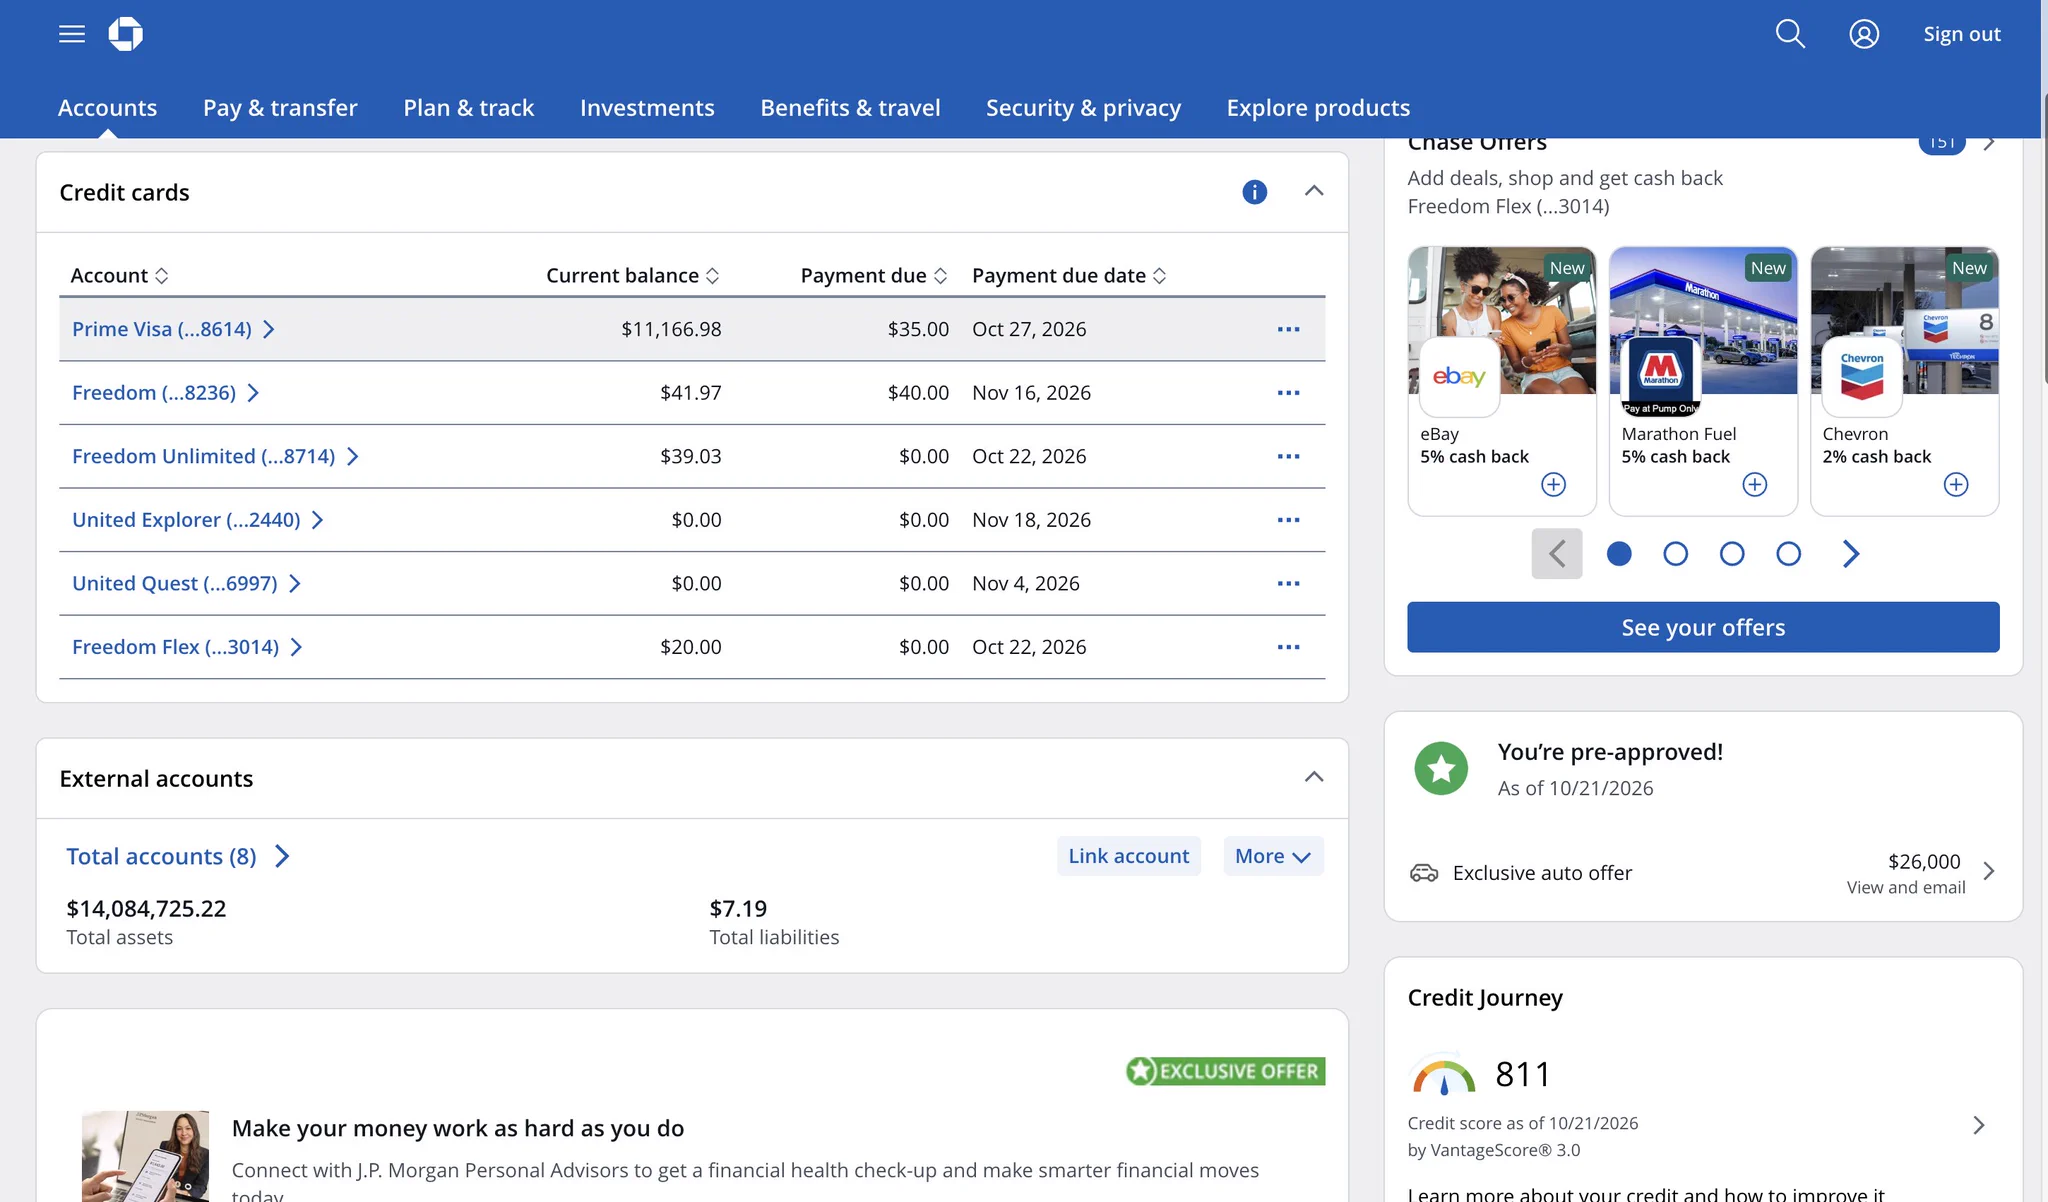Open Total accounts (8) link
Viewport: 2048px width, 1202px height.
(x=177, y=856)
